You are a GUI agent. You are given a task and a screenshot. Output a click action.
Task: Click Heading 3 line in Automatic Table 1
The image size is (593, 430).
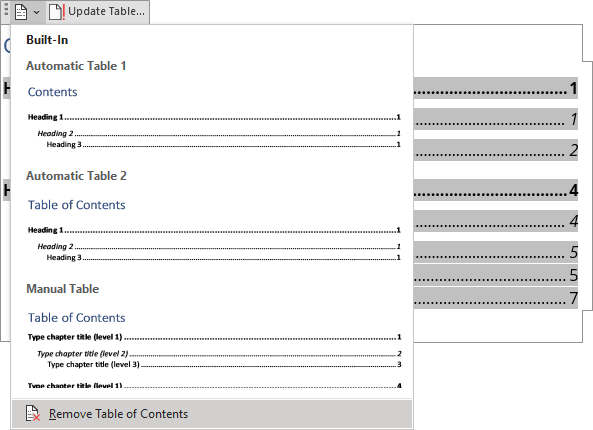click(223, 144)
